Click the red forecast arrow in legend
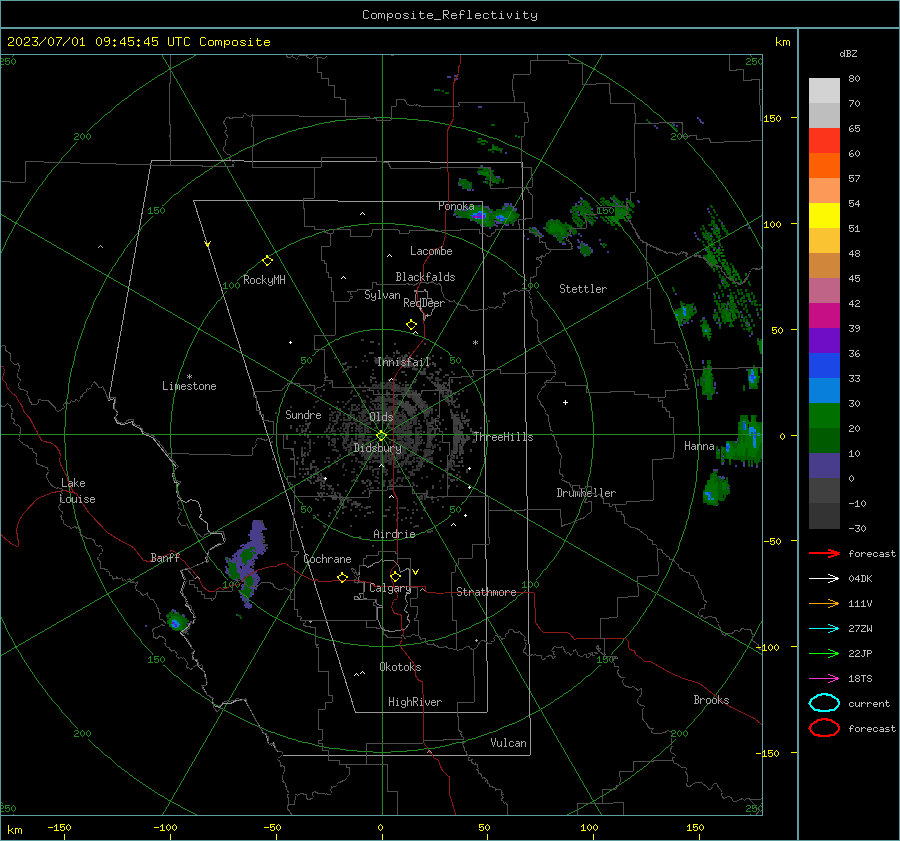Image resolution: width=900 pixels, height=841 pixels. pos(824,553)
